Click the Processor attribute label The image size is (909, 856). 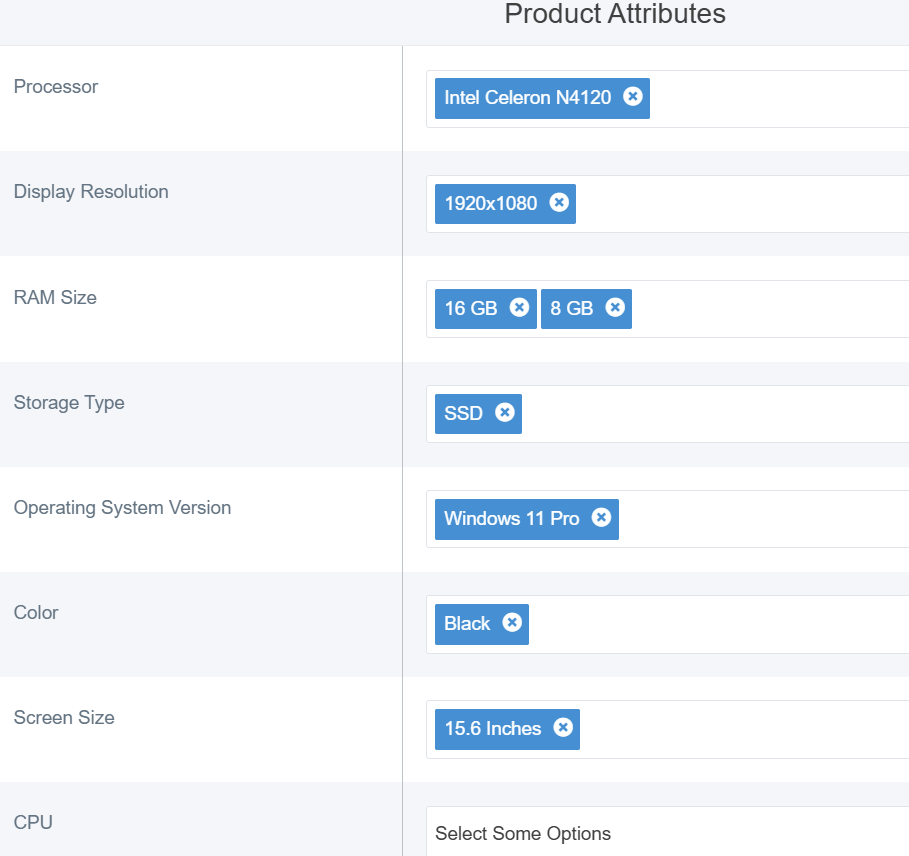56,86
